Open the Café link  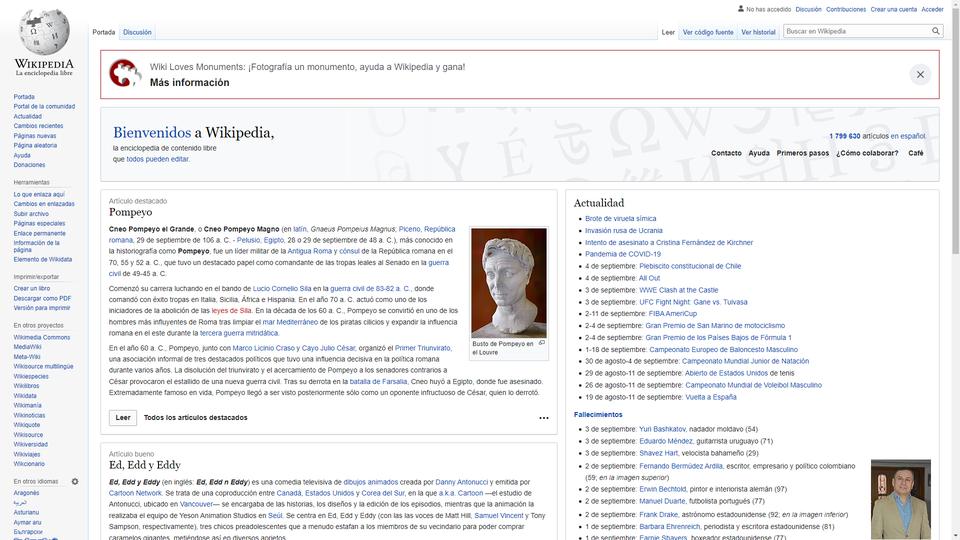pos(916,153)
